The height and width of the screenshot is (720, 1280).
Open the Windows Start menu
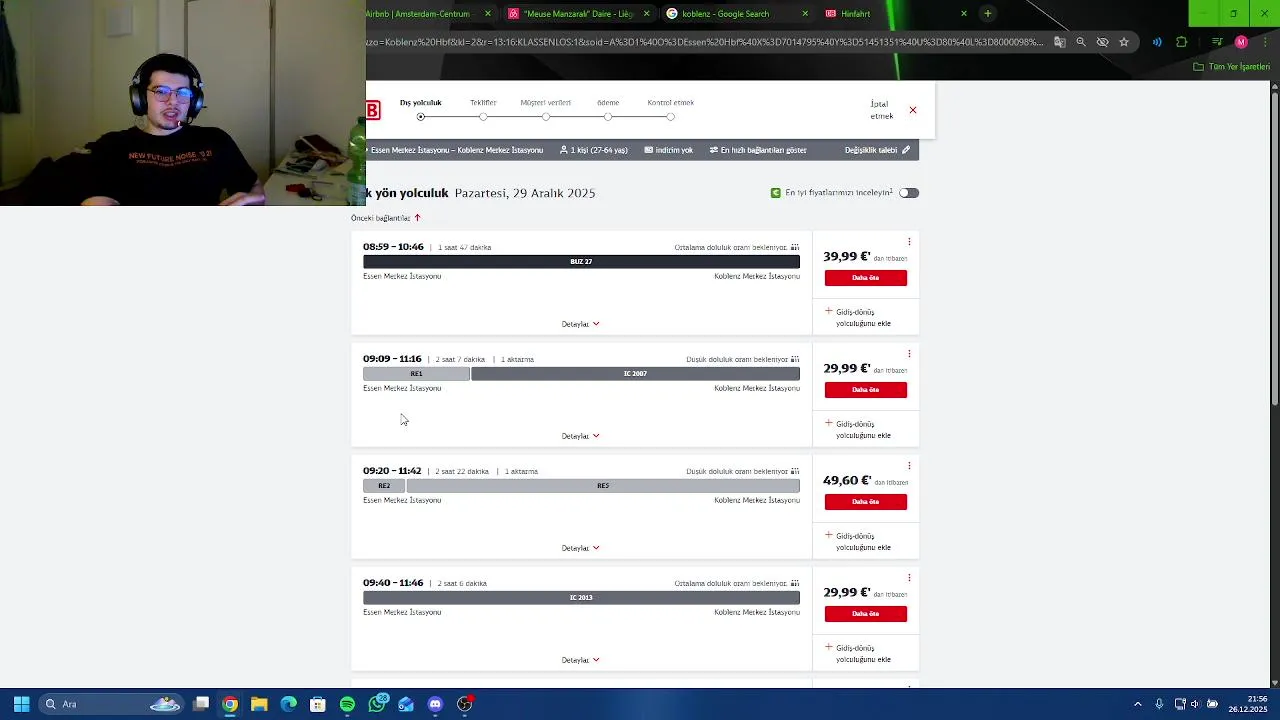[x=21, y=704]
